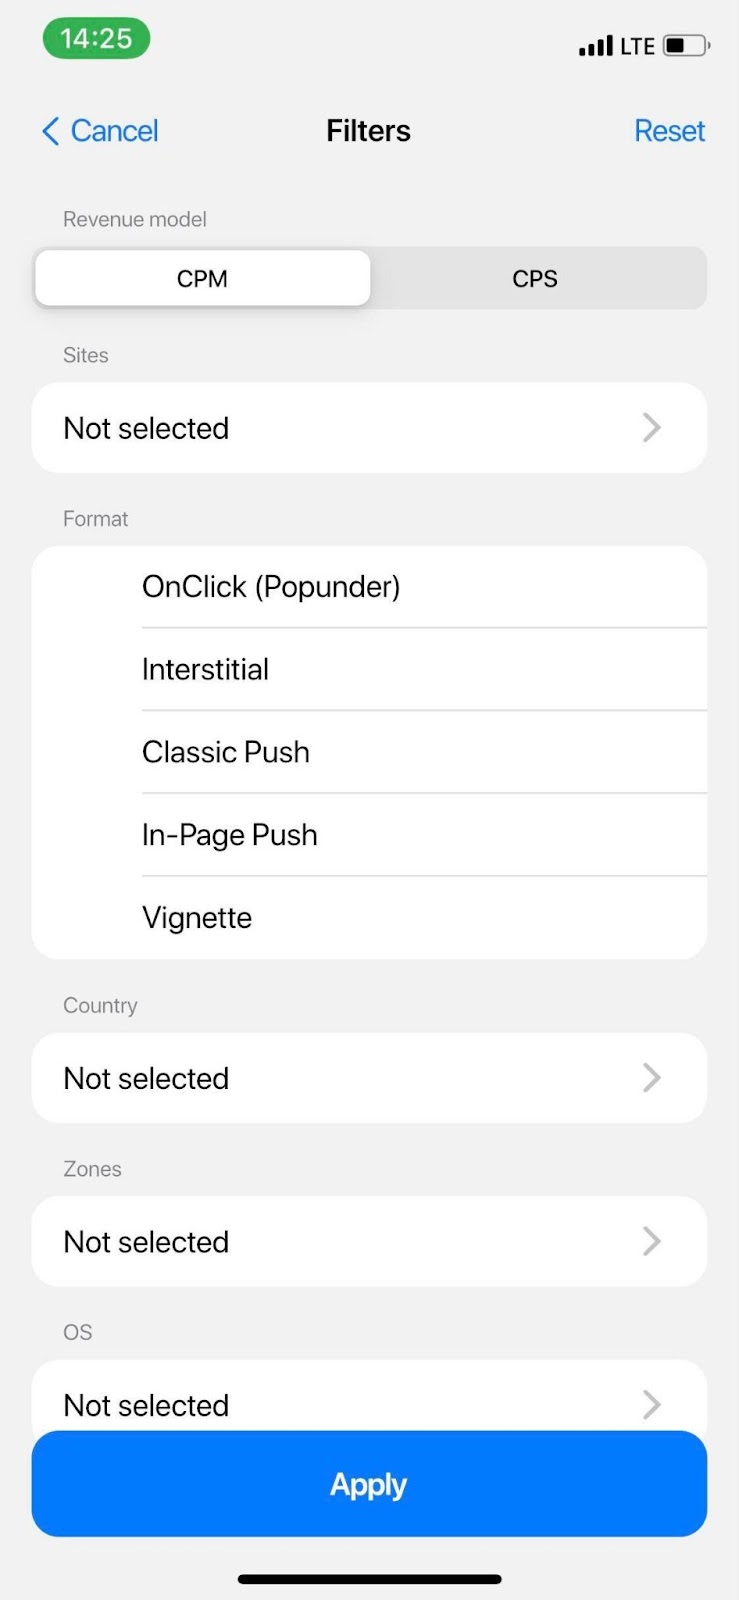Toggle the OnClick (Popunder) format
739x1600 pixels.
271,587
